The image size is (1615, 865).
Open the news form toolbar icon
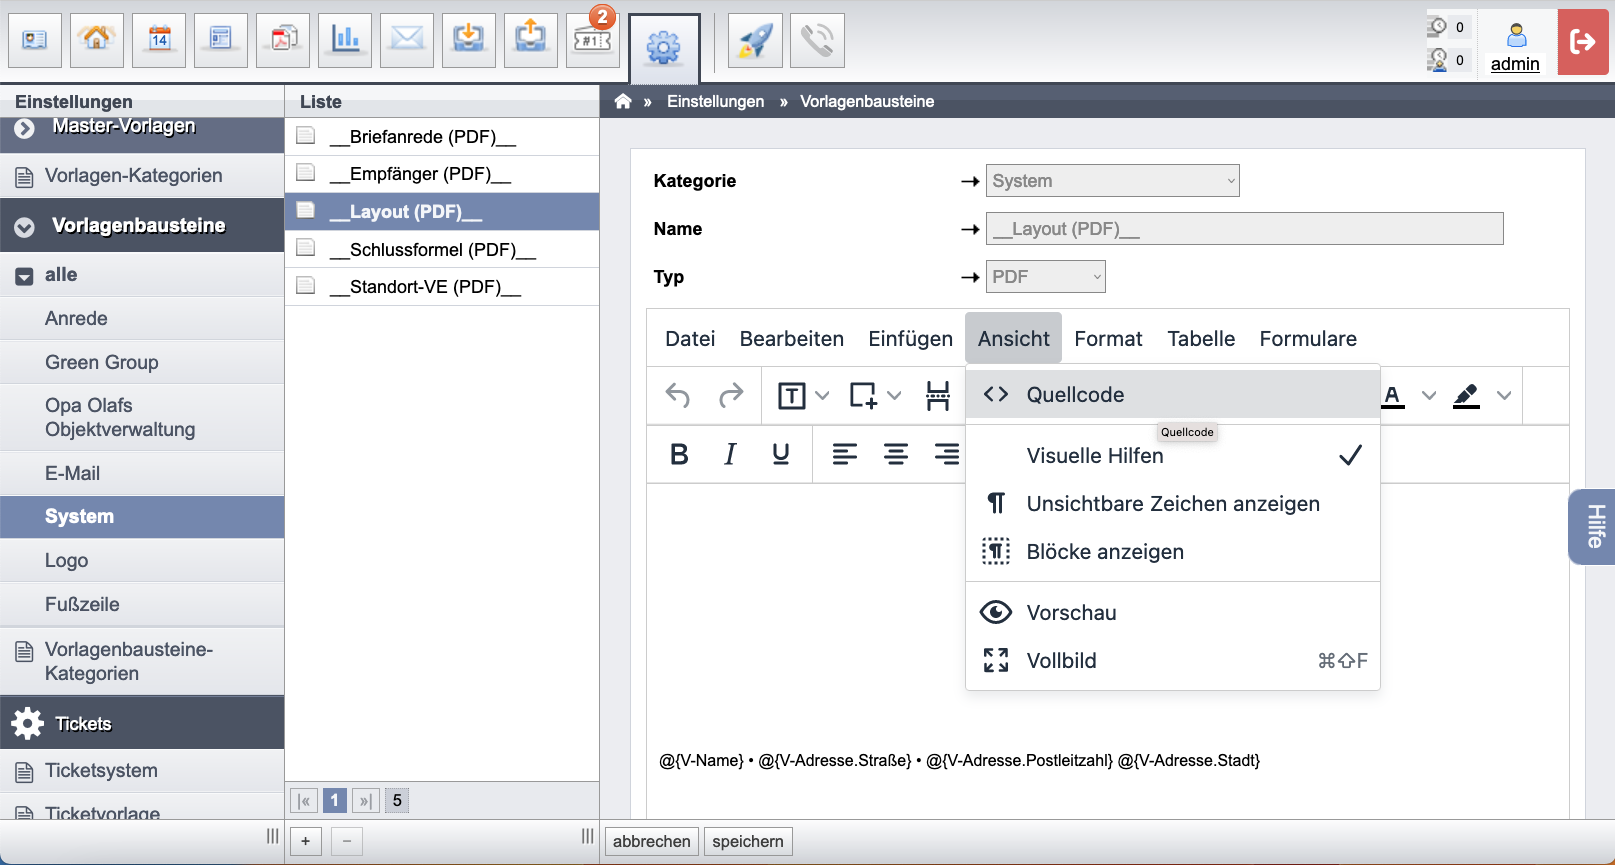point(221,40)
